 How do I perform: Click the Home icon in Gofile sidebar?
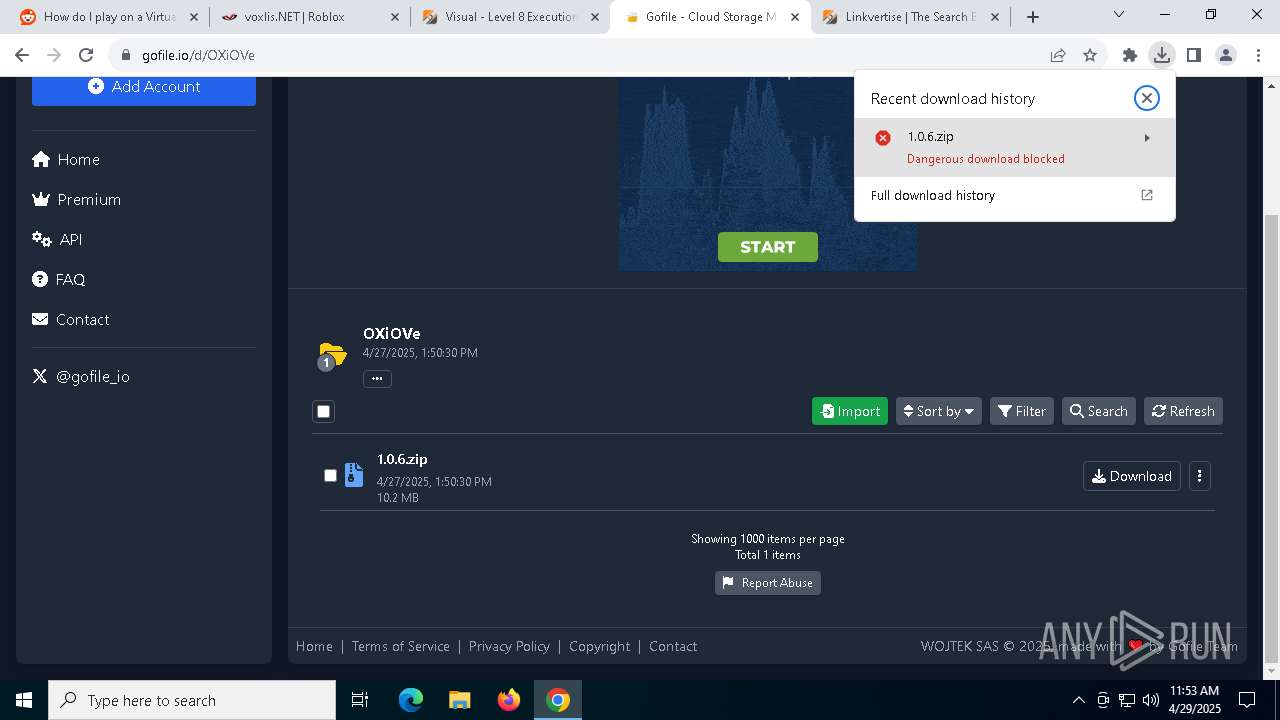tap(41, 160)
